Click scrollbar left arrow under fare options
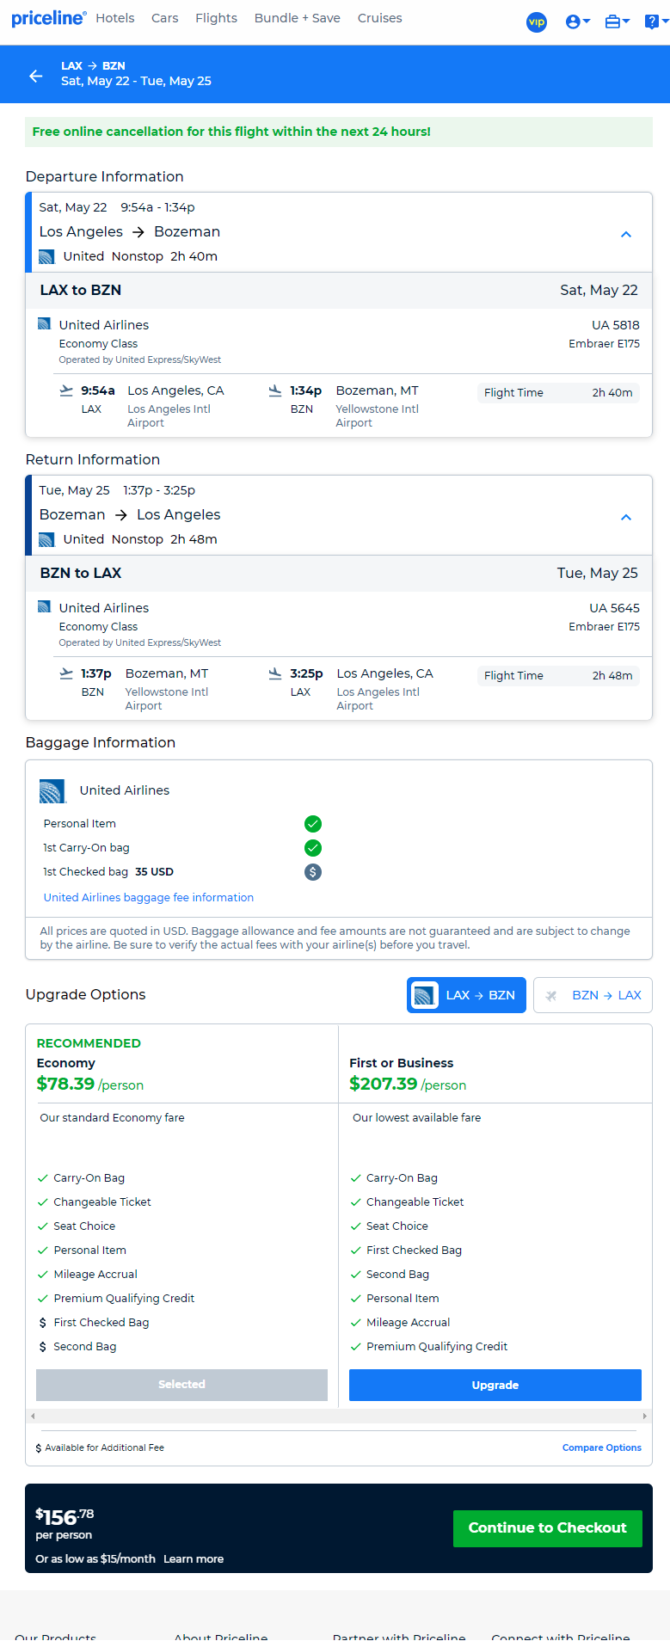 click(33, 1416)
